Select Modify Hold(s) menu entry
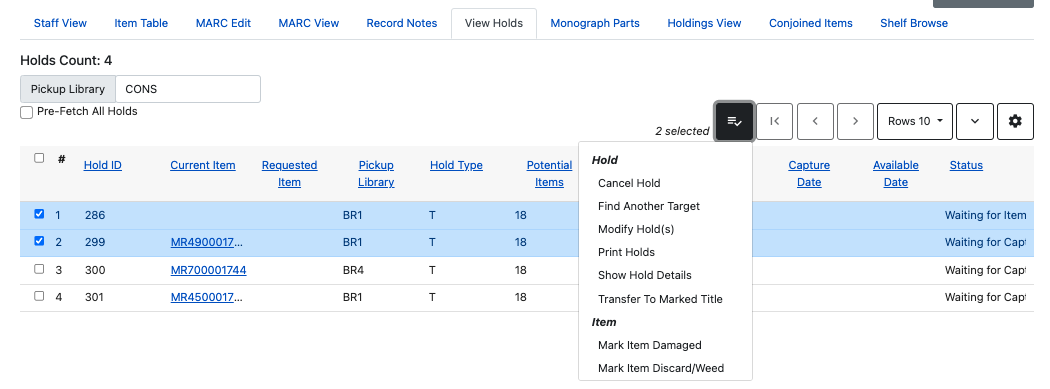The image size is (1050, 389). pyautogui.click(x=635, y=229)
